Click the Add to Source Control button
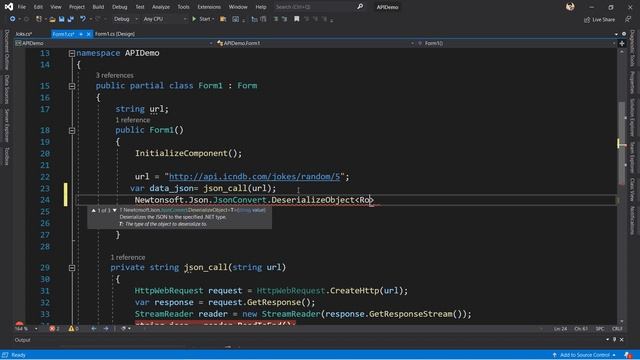Screen dimensions: 640x360 (584, 355)
